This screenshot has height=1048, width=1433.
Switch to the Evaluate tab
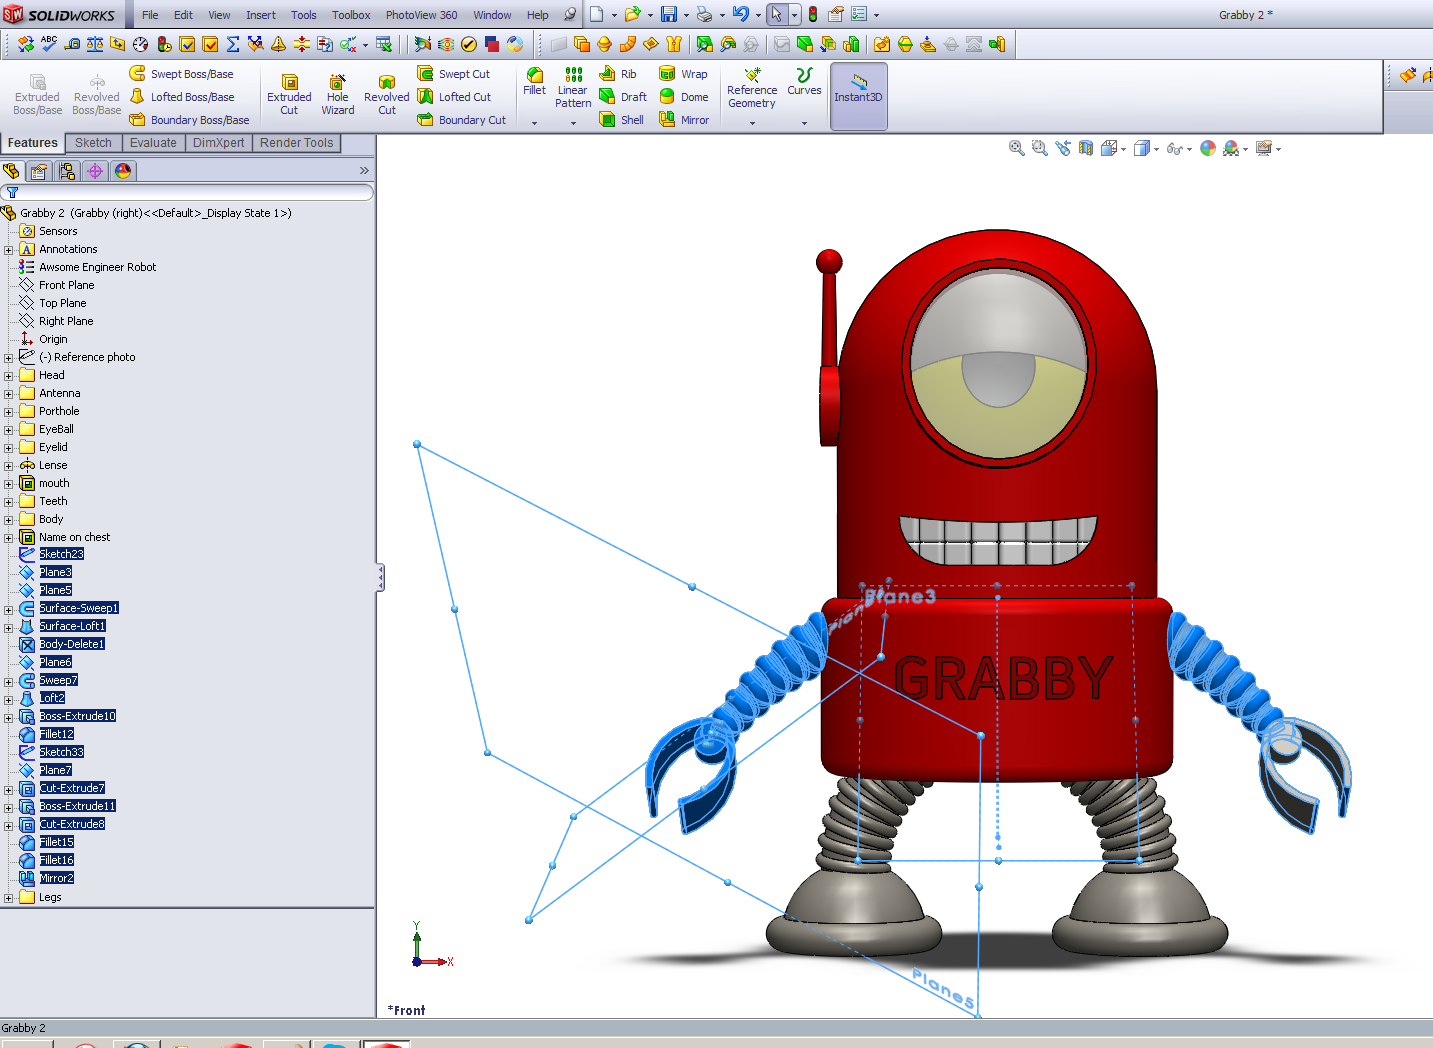point(153,143)
